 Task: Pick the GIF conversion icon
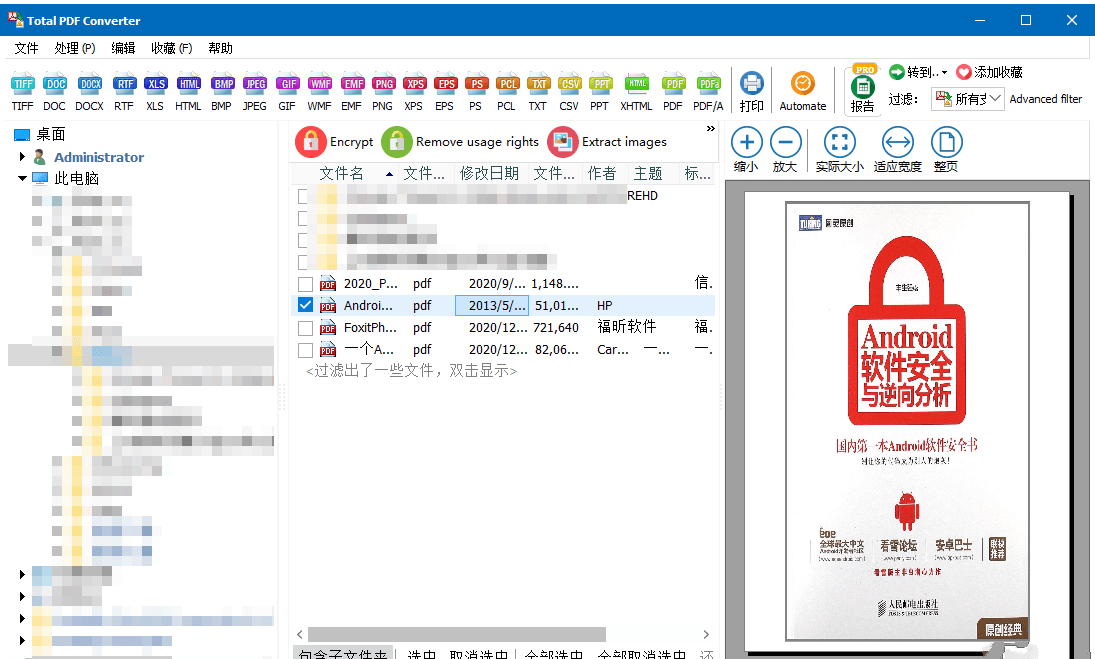coord(287,91)
